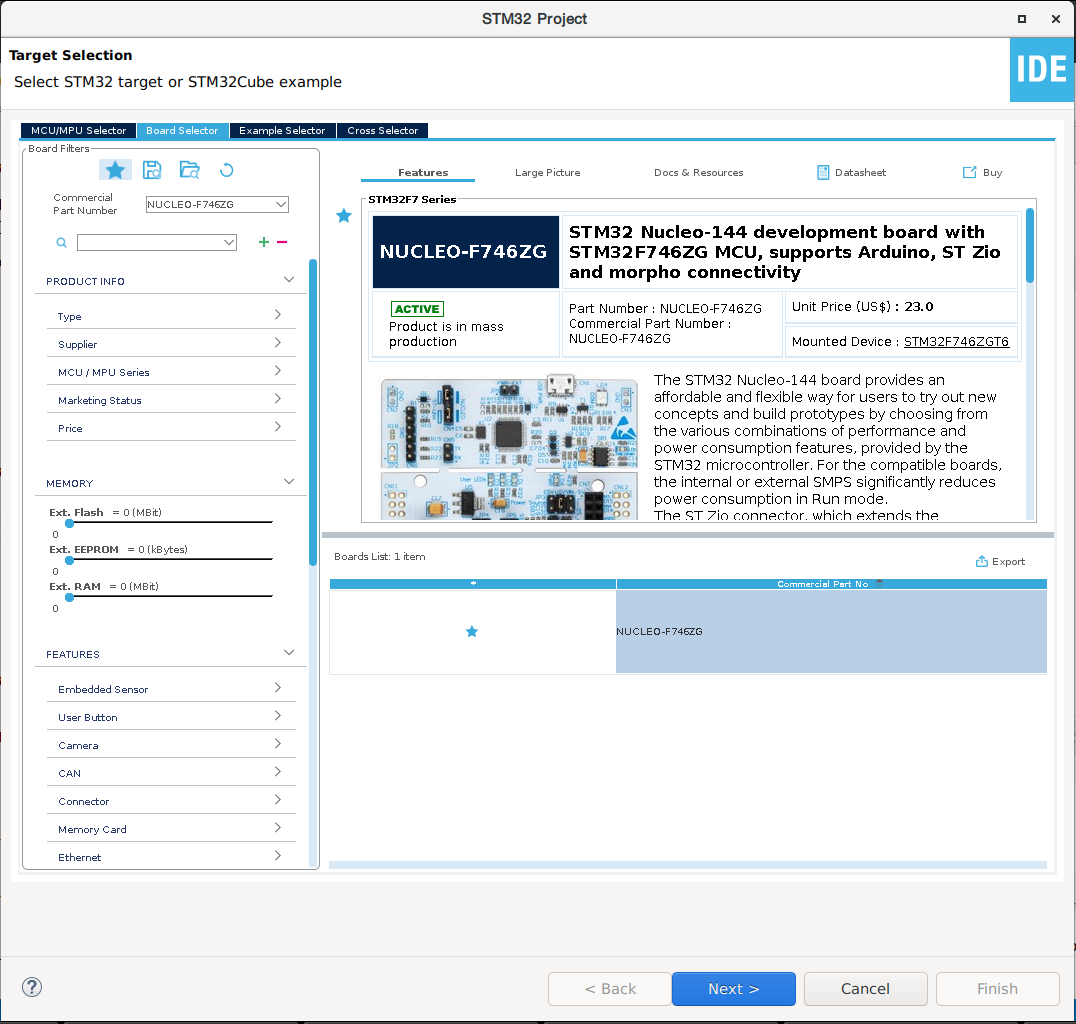Click the green plus icon beside the search field
Viewport: 1076px width, 1024px height.
264,242
